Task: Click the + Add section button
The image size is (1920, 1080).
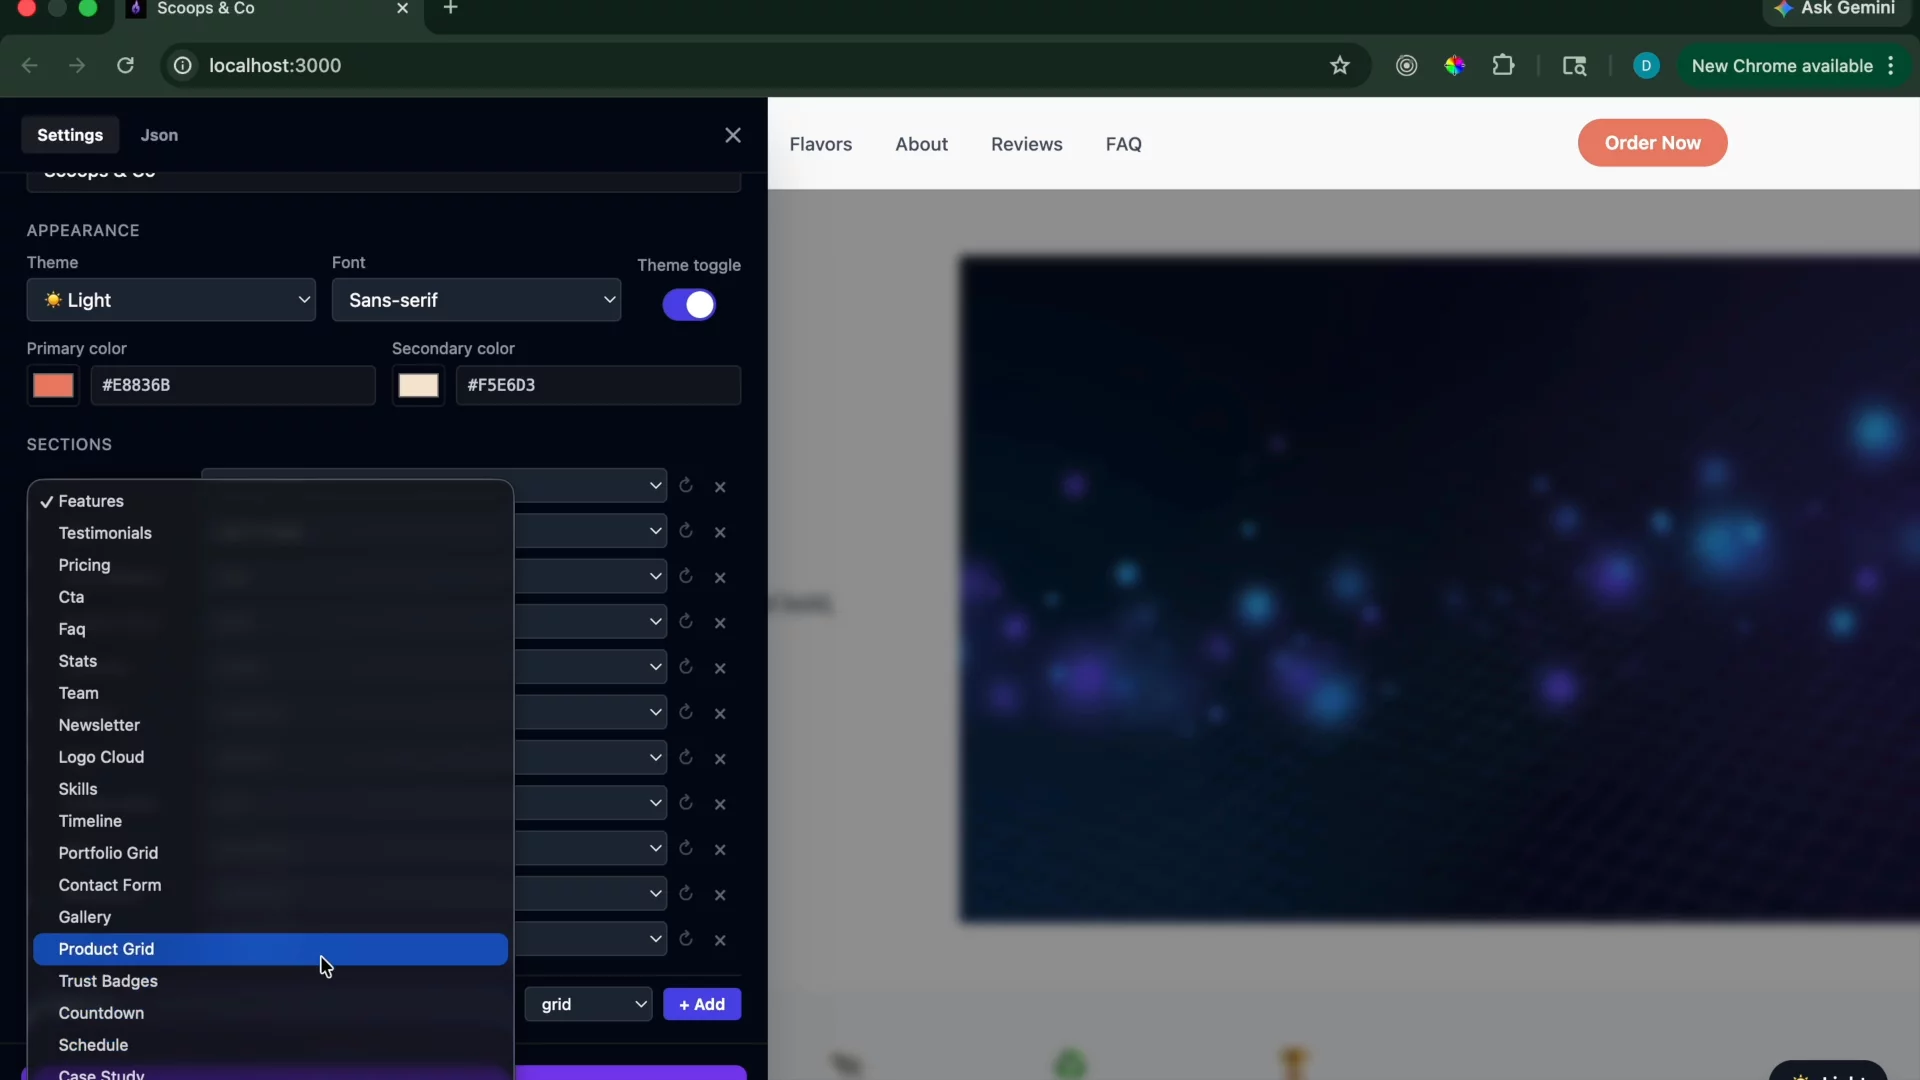Action: click(702, 1004)
